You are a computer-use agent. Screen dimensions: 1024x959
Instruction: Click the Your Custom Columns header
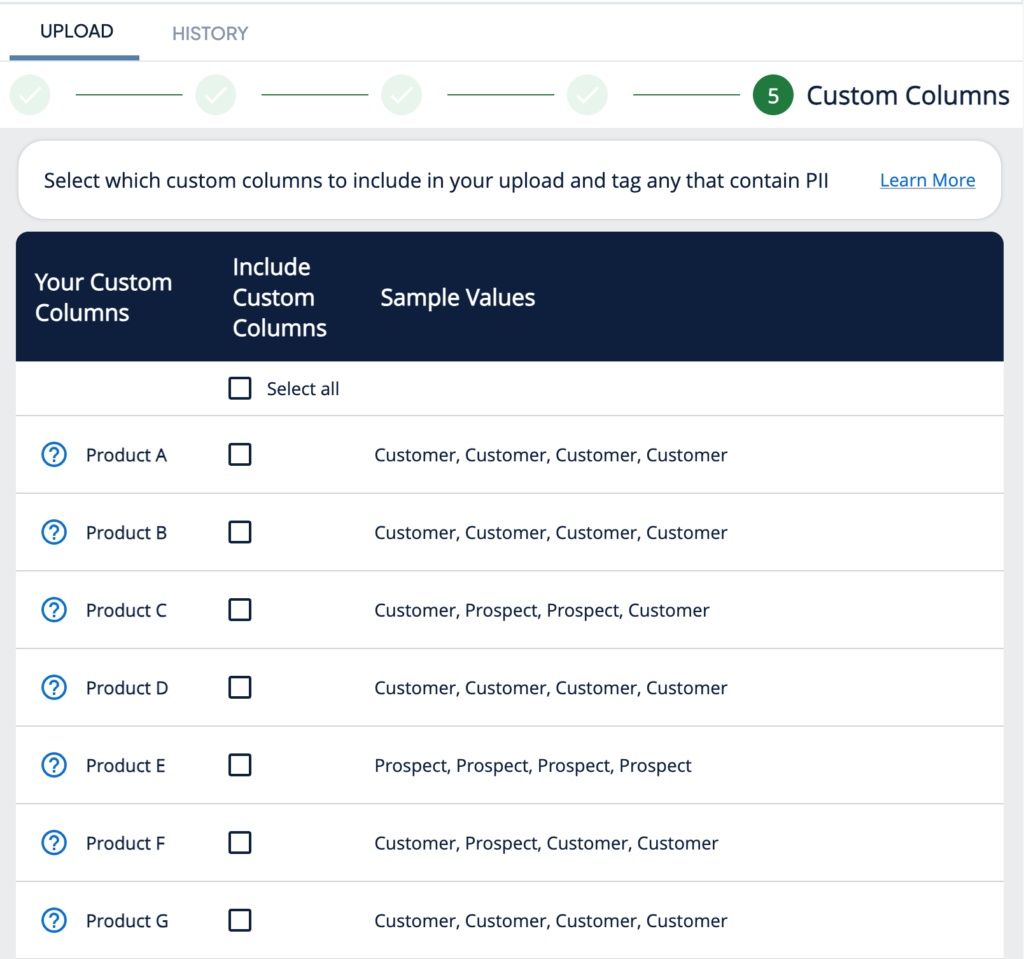tap(103, 297)
